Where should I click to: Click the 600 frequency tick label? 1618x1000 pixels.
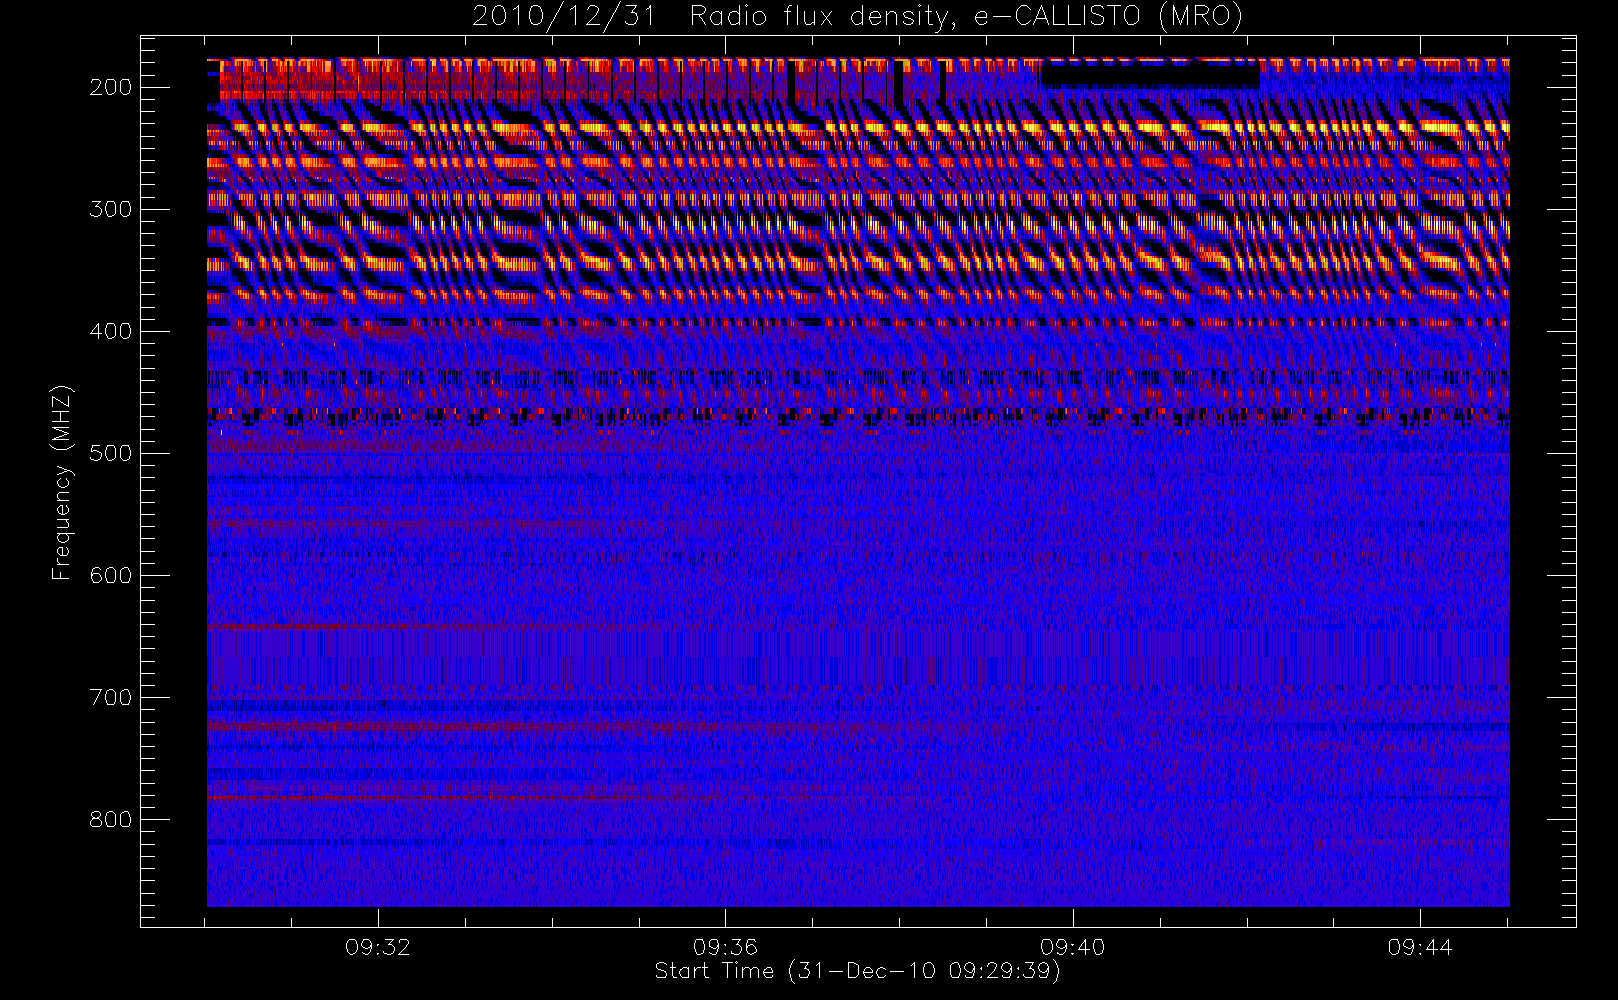tap(110, 575)
